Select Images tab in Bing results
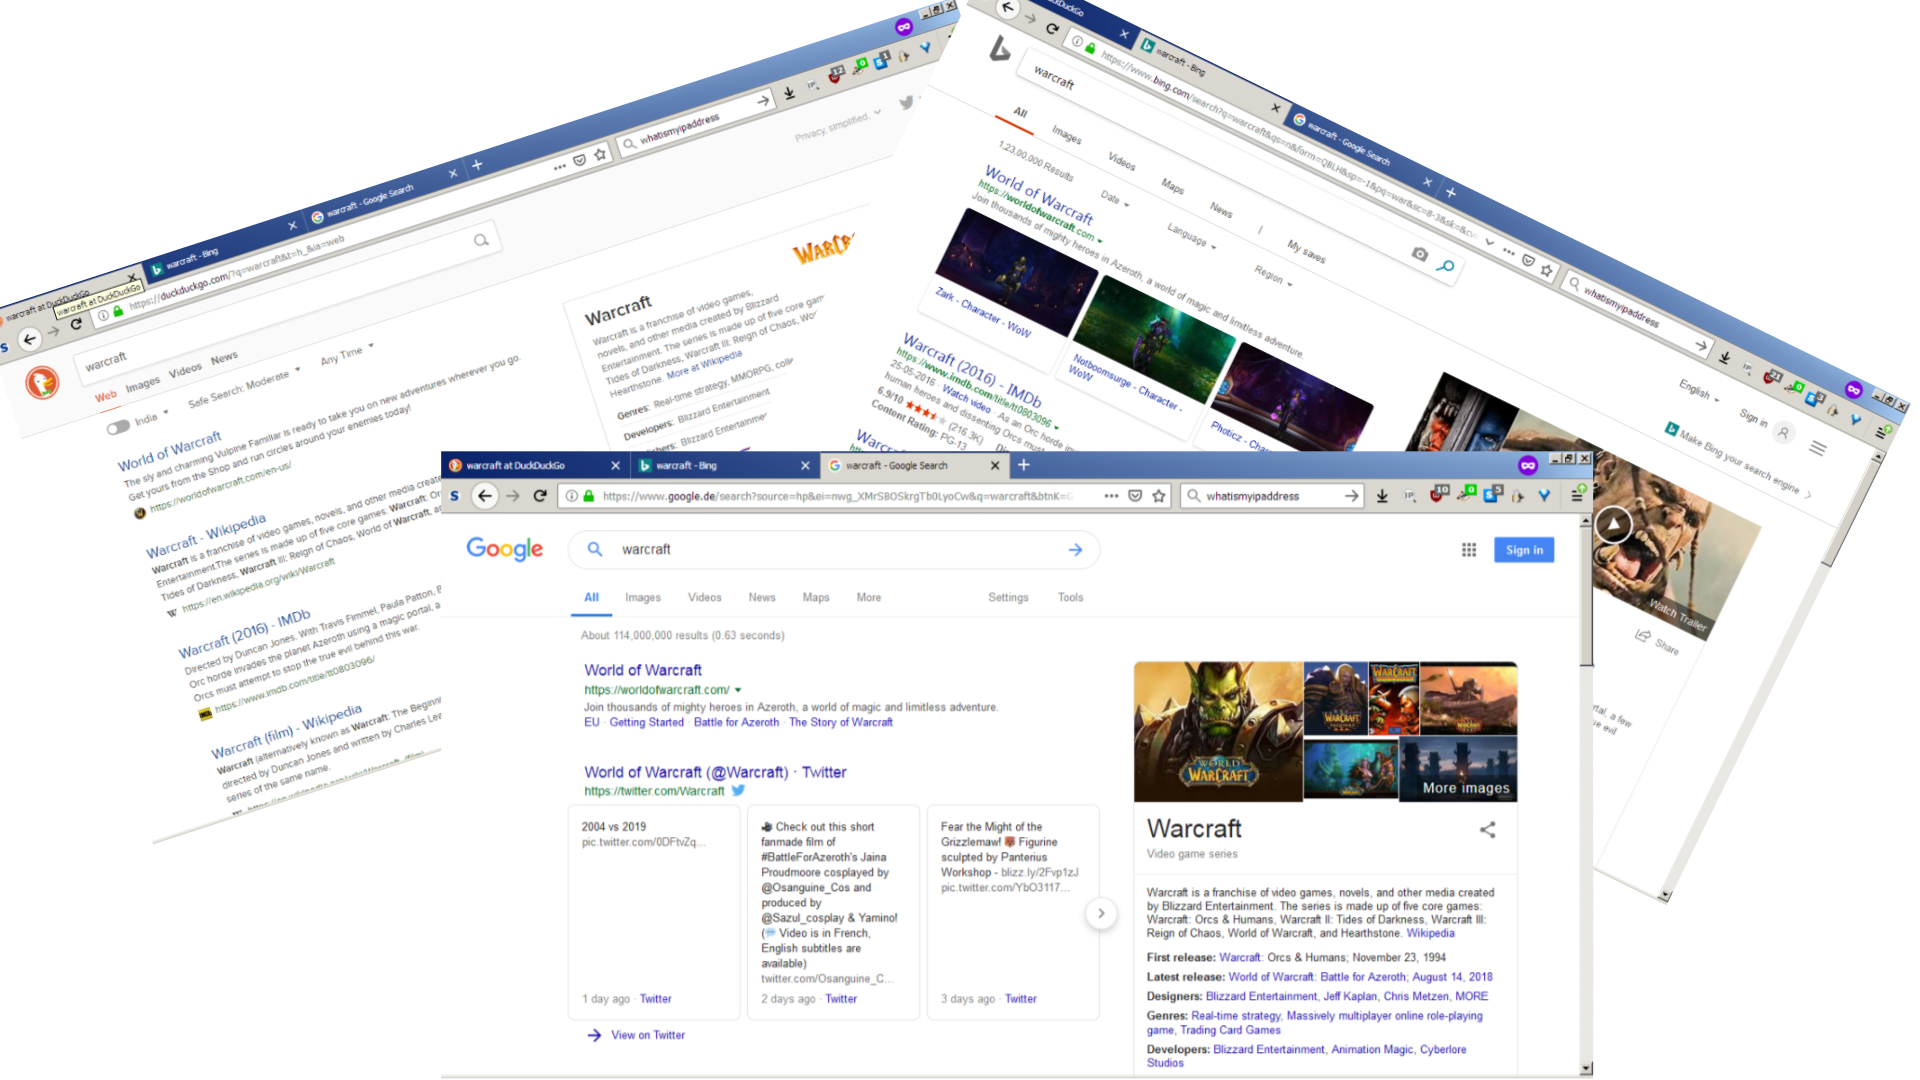The image size is (1920, 1080). pyautogui.click(x=1067, y=134)
